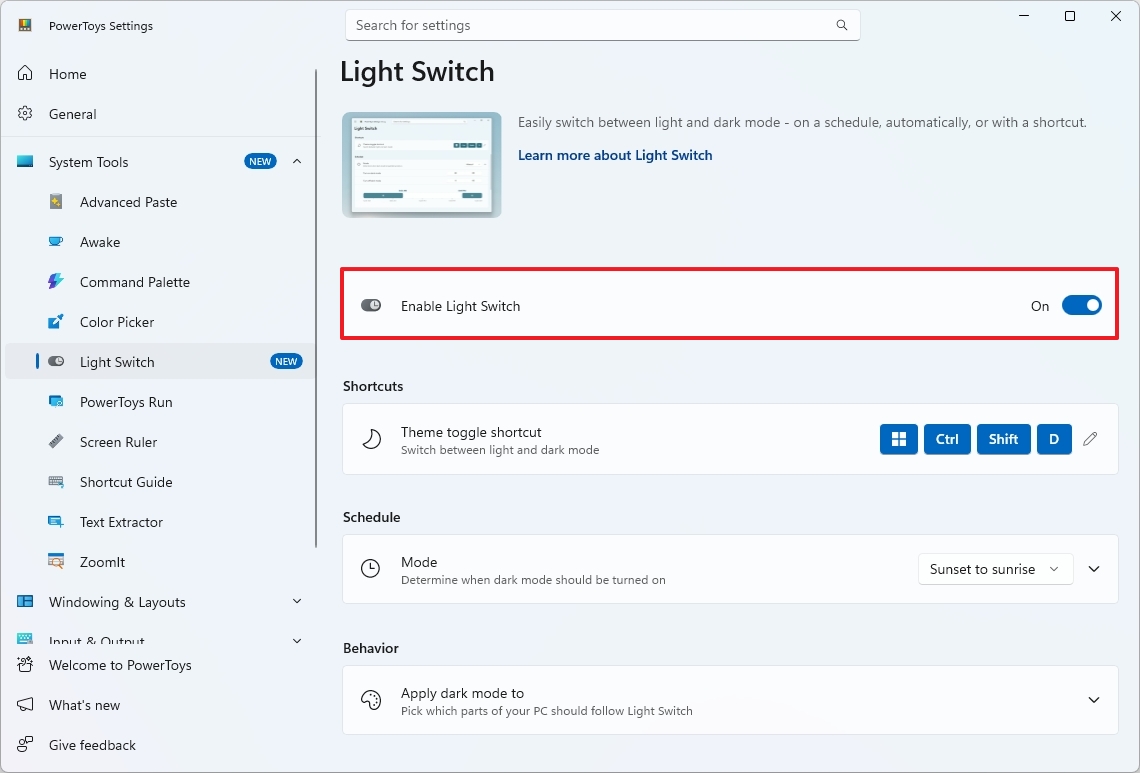Click the Screen Ruler icon
This screenshot has height=773, width=1140.
(x=58, y=442)
